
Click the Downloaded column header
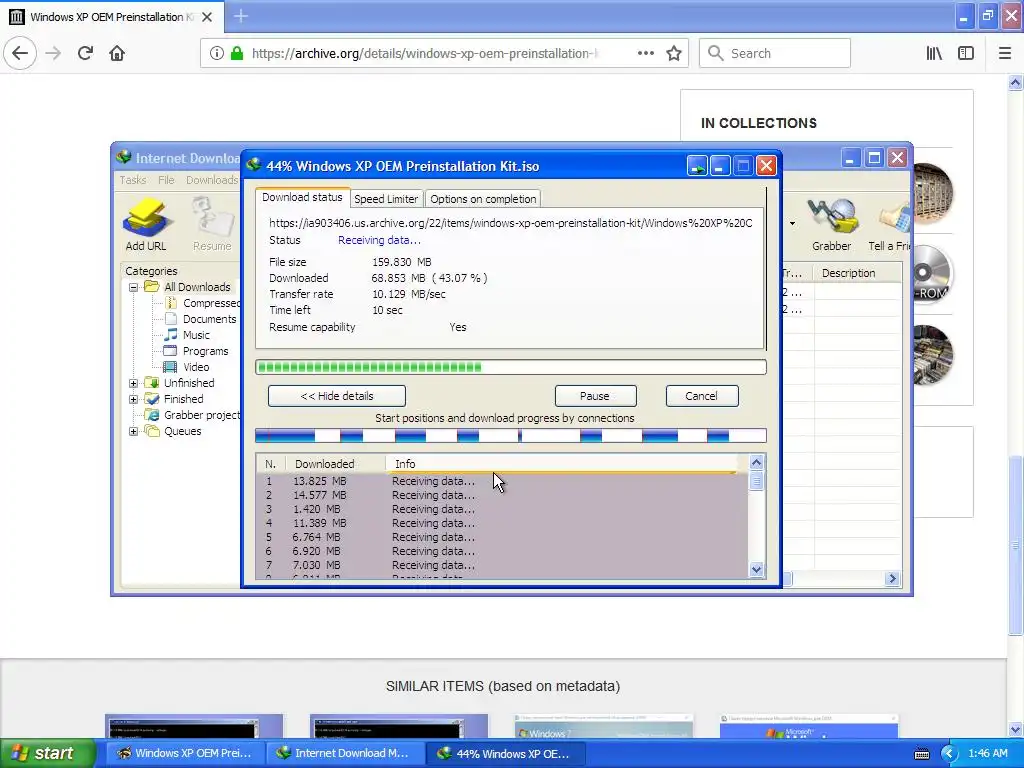(336, 464)
